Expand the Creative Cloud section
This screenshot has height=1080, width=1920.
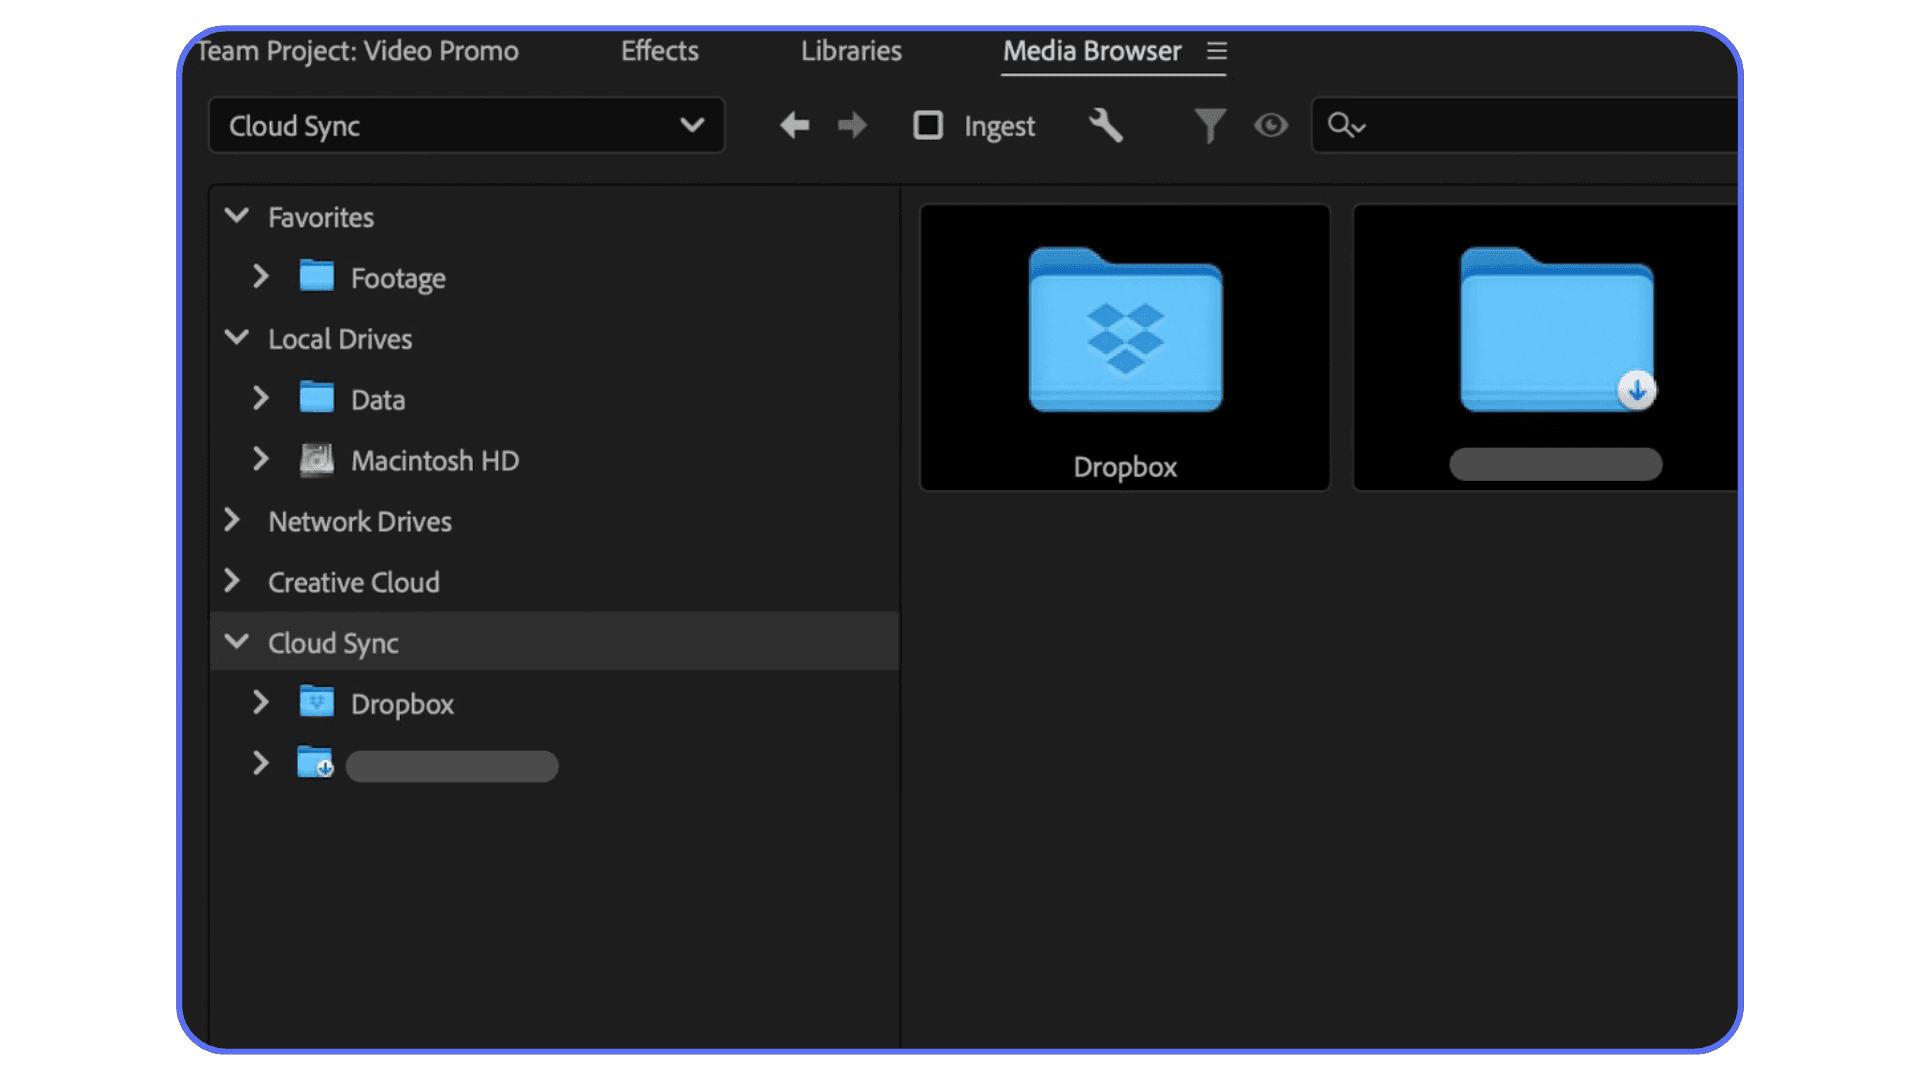(233, 581)
